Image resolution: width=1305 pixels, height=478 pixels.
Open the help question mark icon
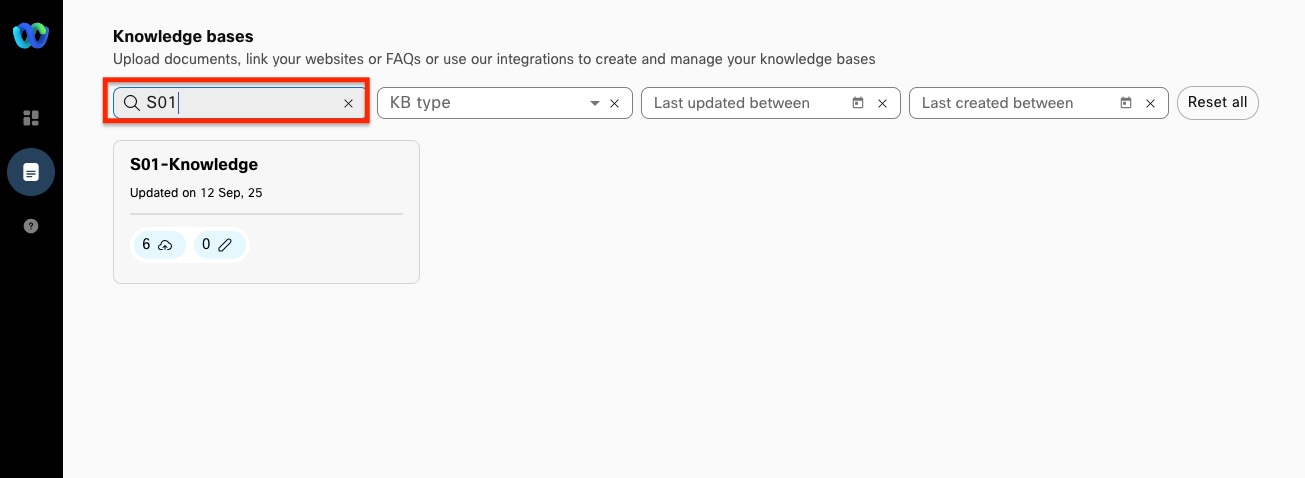[31, 226]
